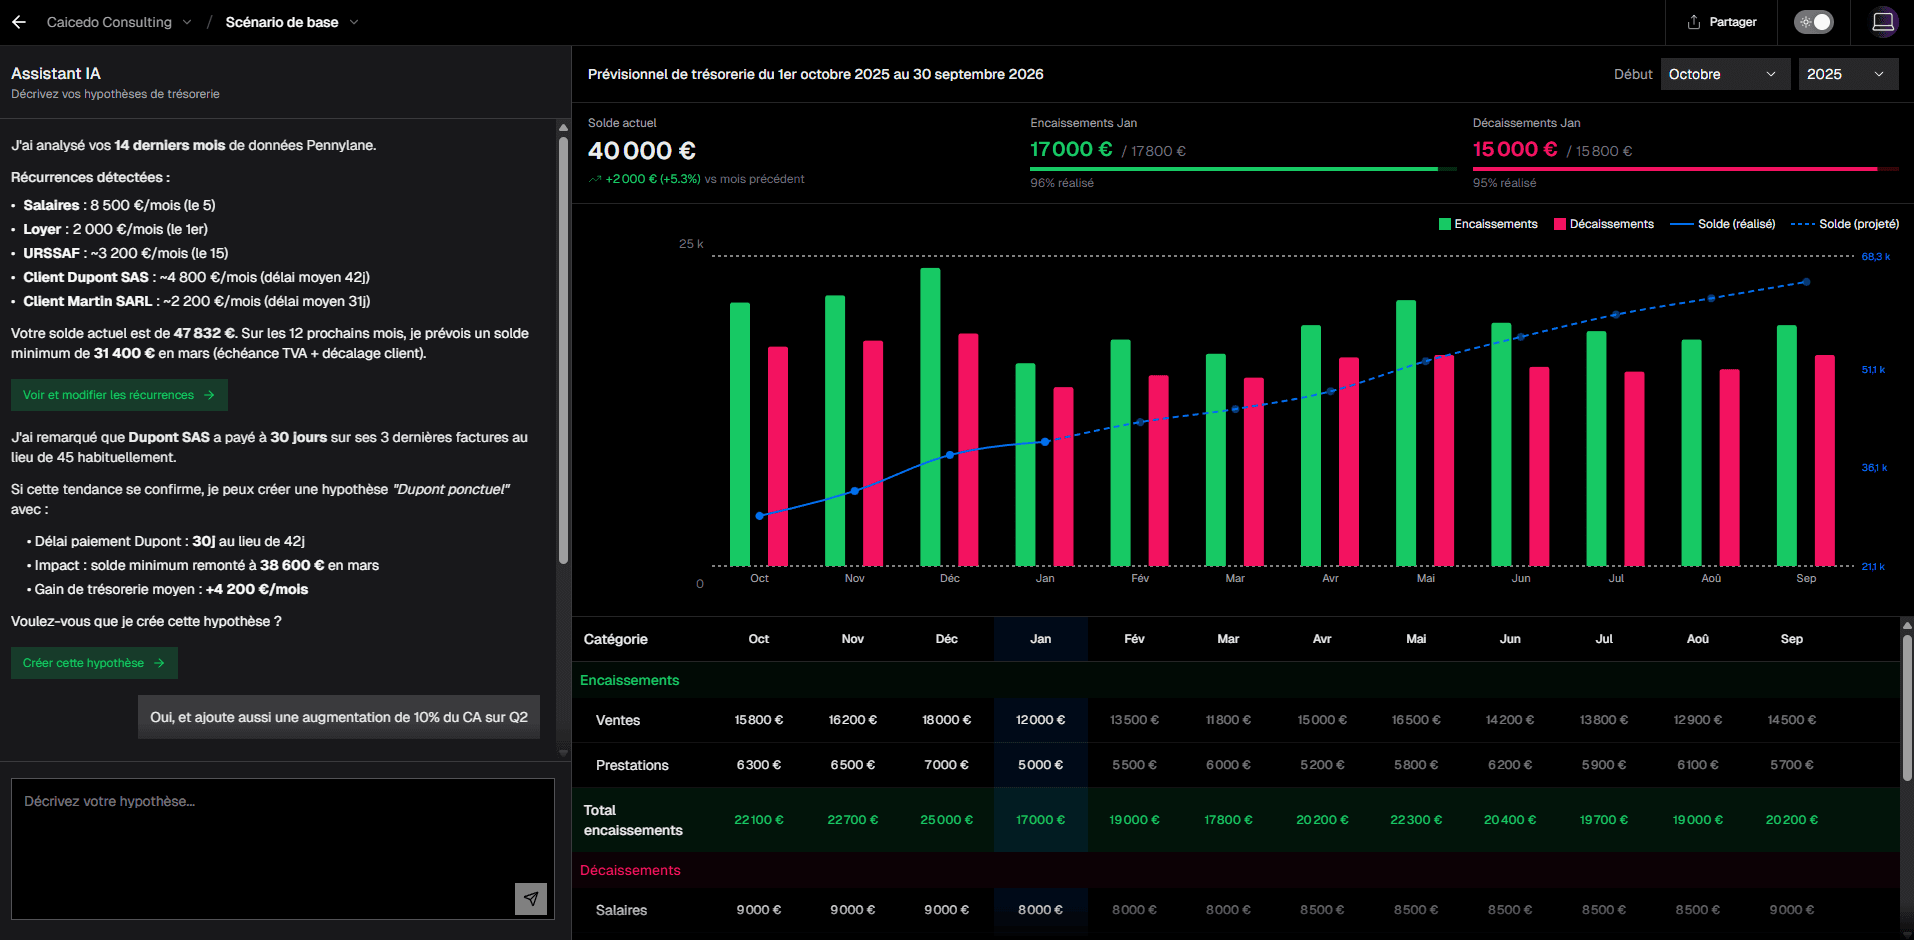Screen dimensions: 1914x940
Task: Toggle the green Encaissements legend visibility
Action: click(x=1443, y=224)
